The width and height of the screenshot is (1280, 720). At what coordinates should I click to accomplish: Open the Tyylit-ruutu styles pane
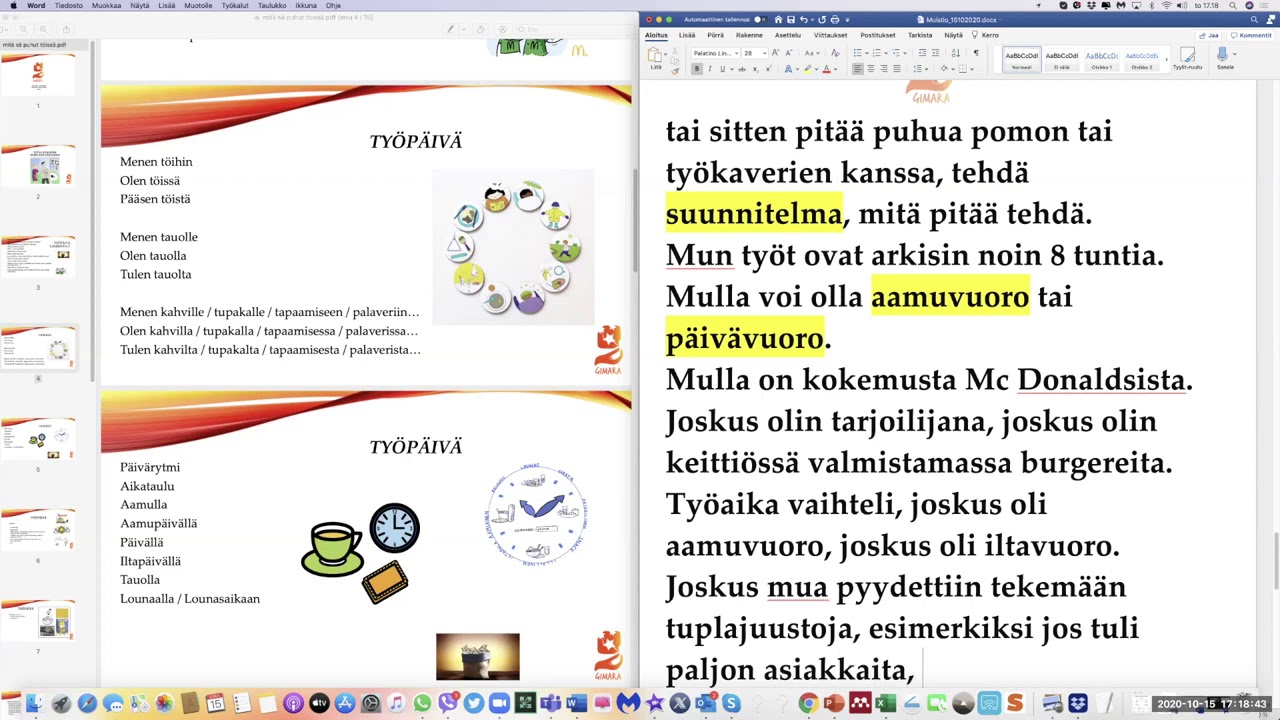pyautogui.click(x=1188, y=59)
